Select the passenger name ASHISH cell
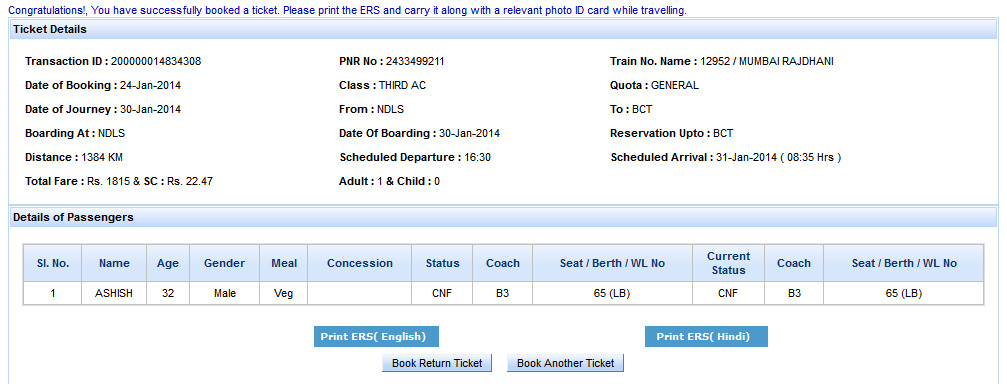Screen dimensions: 1007x384 [114, 293]
